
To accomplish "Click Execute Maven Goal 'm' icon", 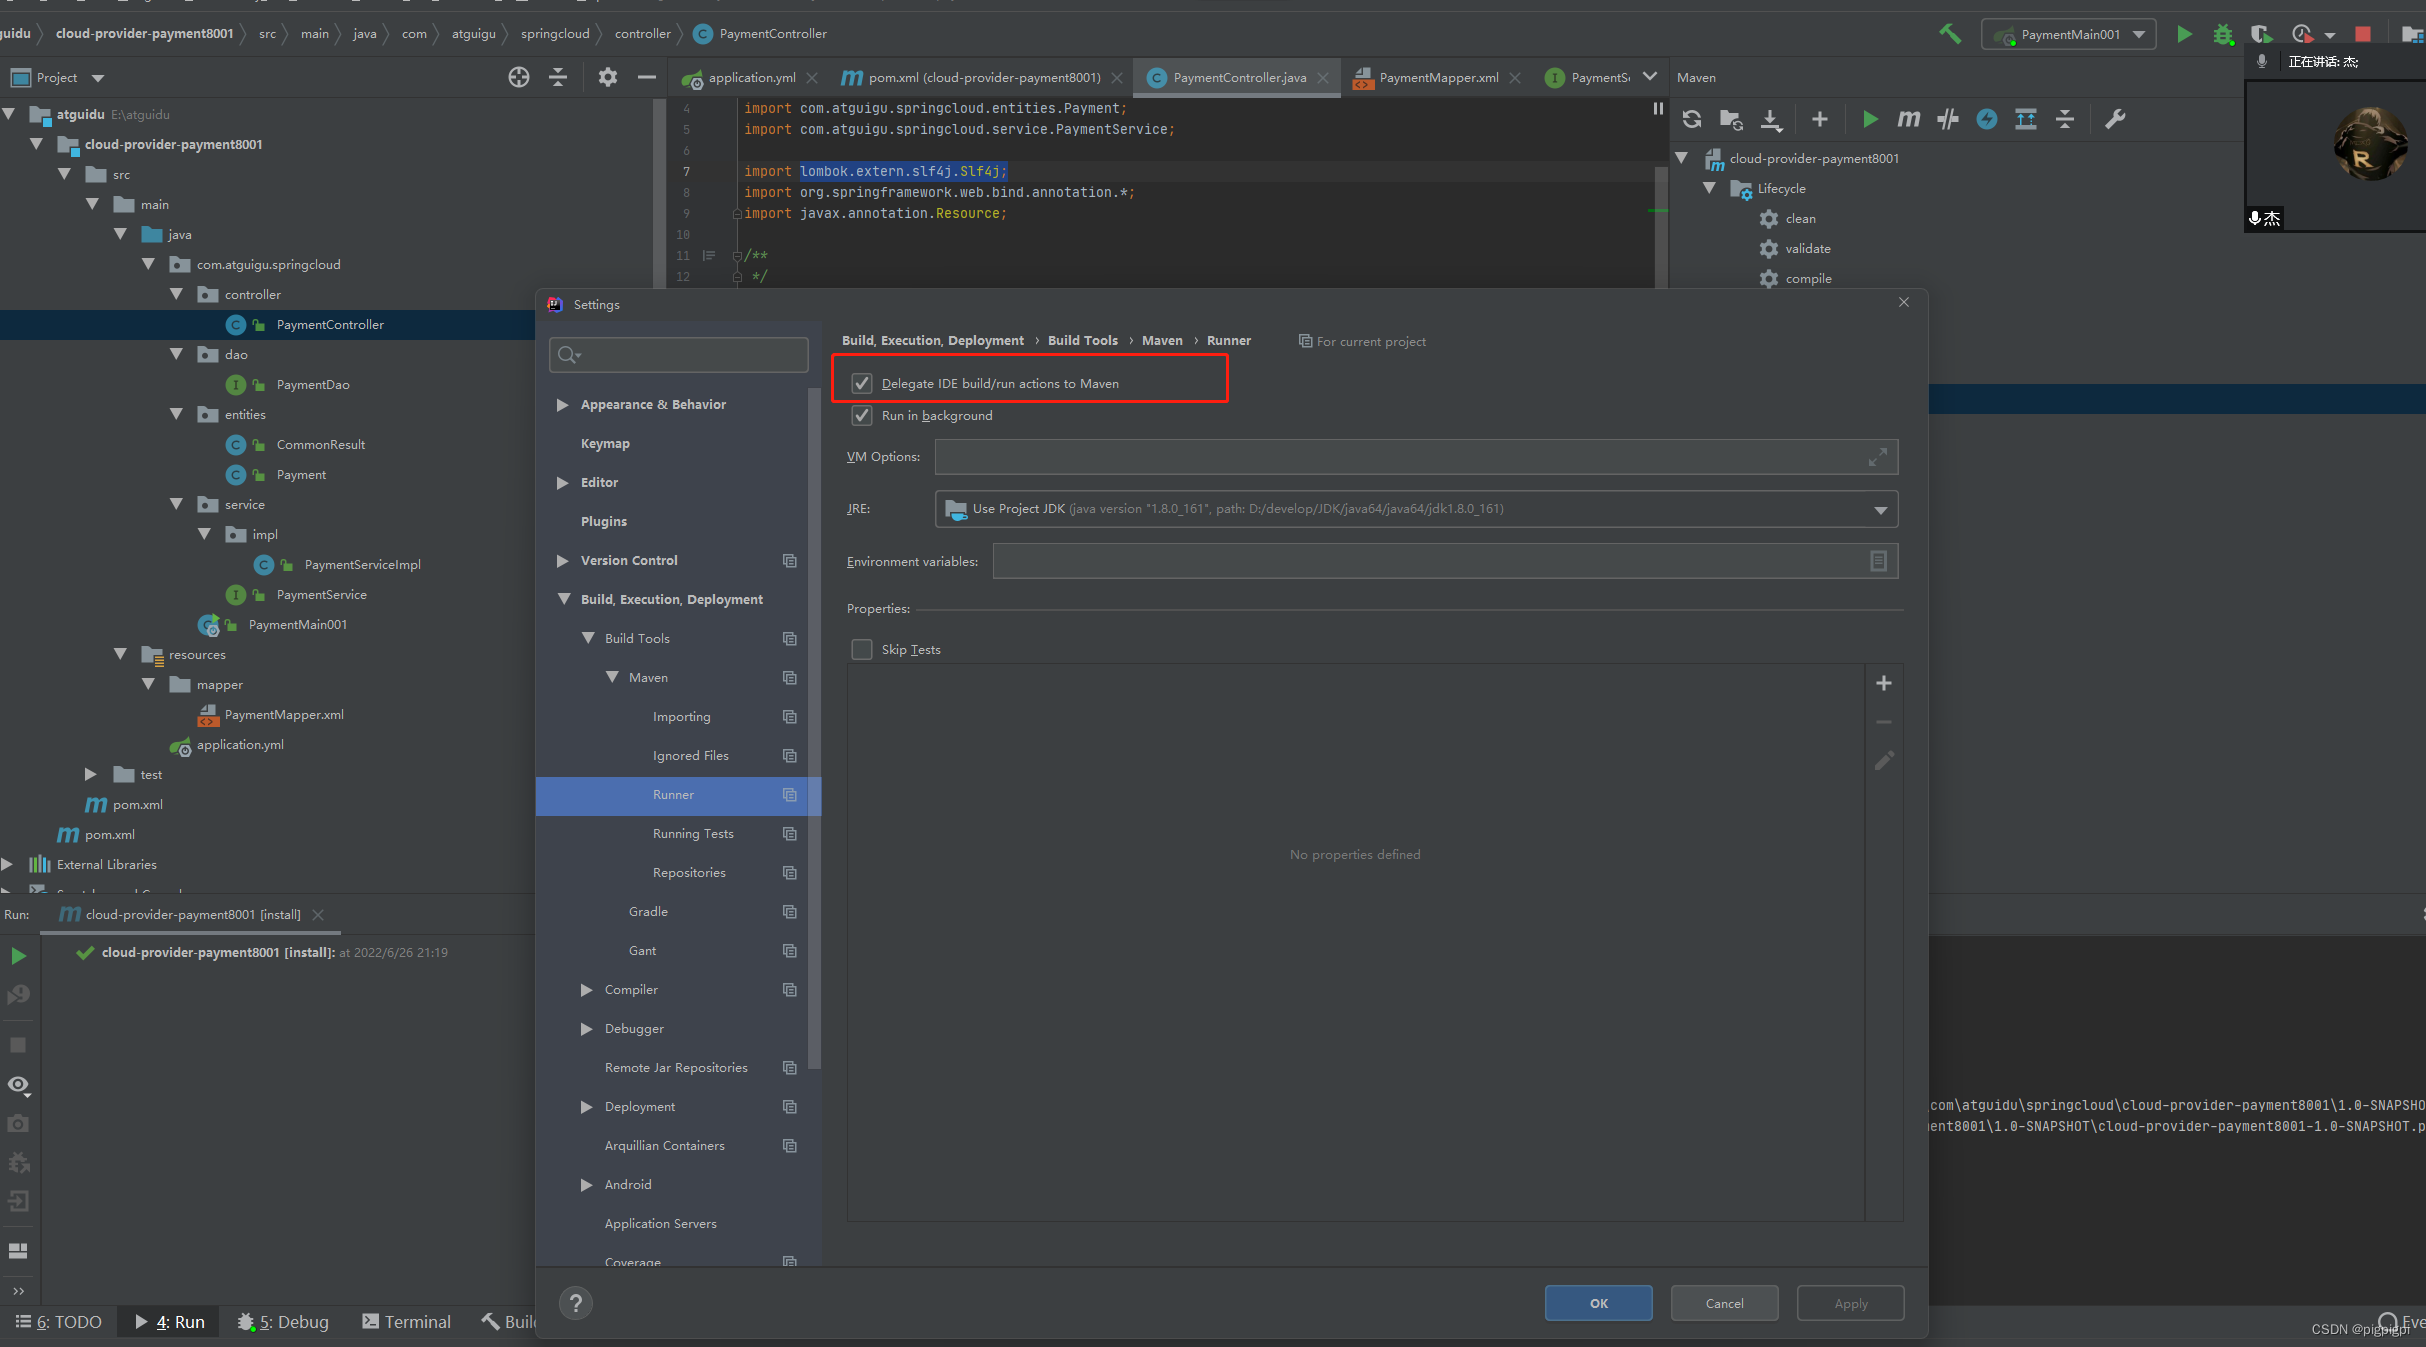I will click(1908, 119).
